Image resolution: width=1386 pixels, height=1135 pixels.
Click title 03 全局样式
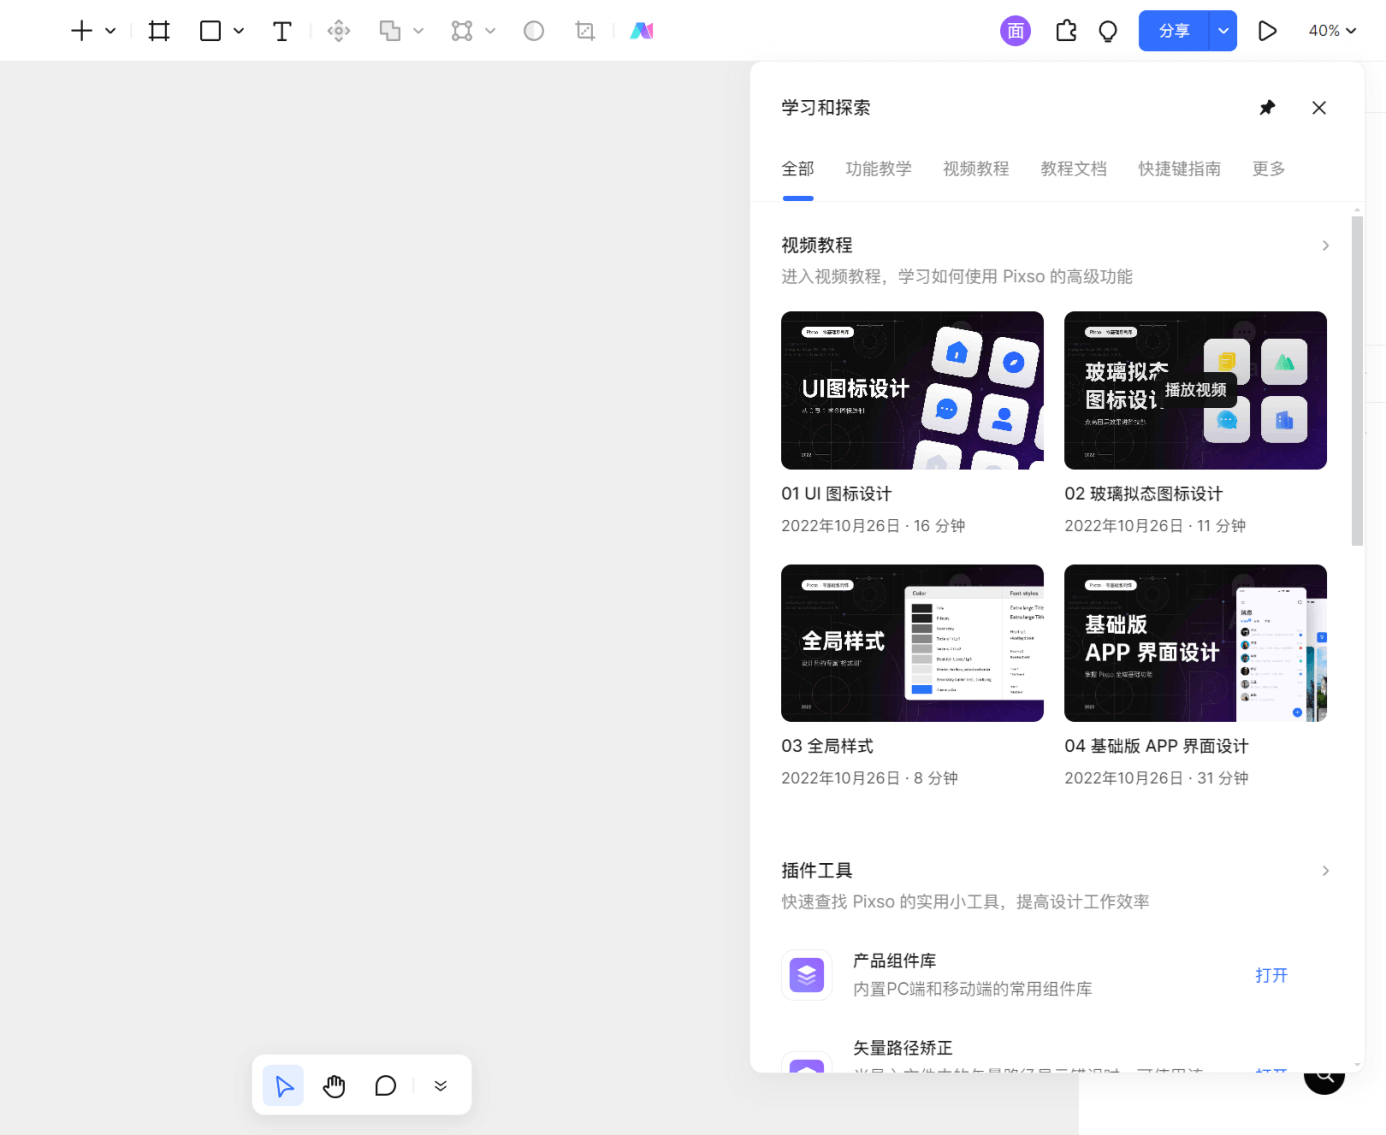[827, 746]
